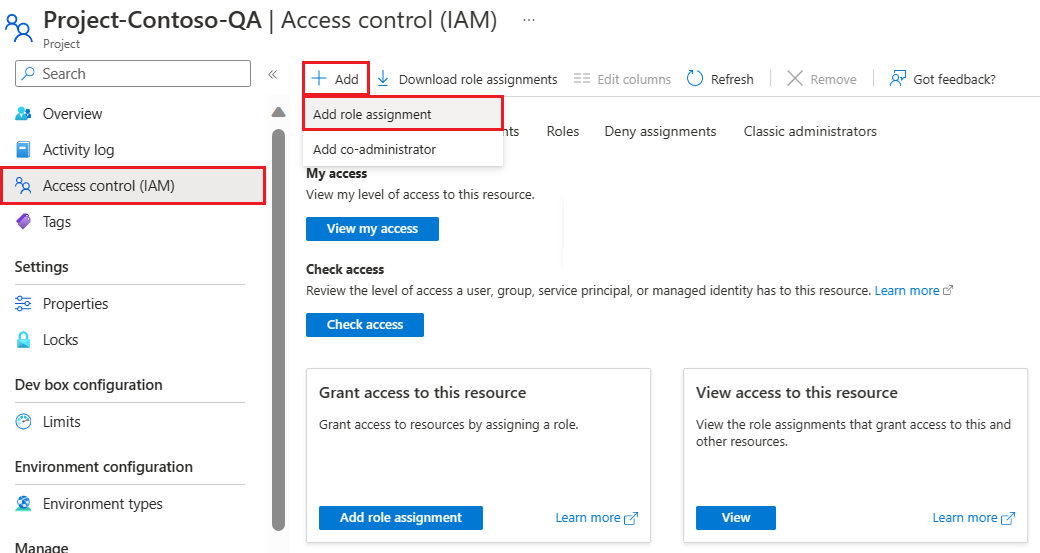
Task: Click the Activity log icon
Action: pyautogui.click(x=23, y=150)
